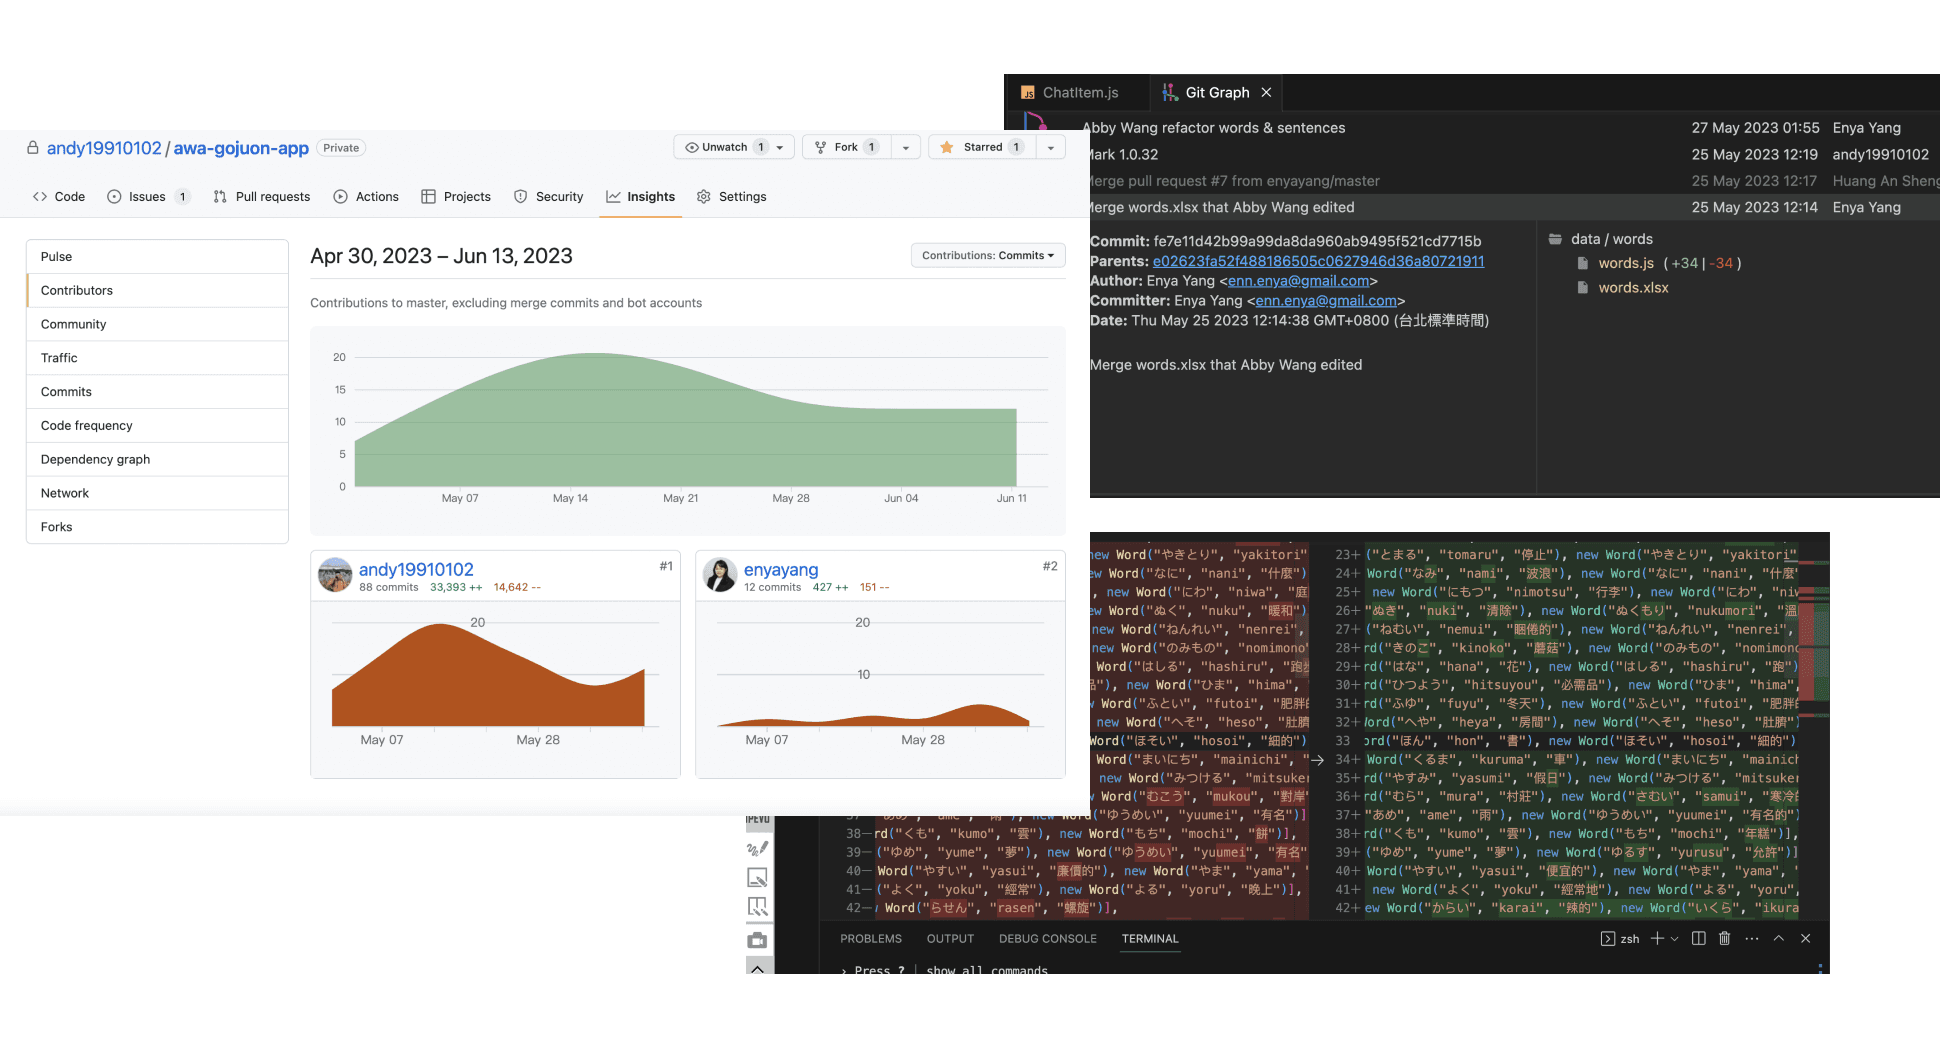Viewport: 1940px width, 1048px height.
Task: Open the Security tab
Action: click(548, 197)
